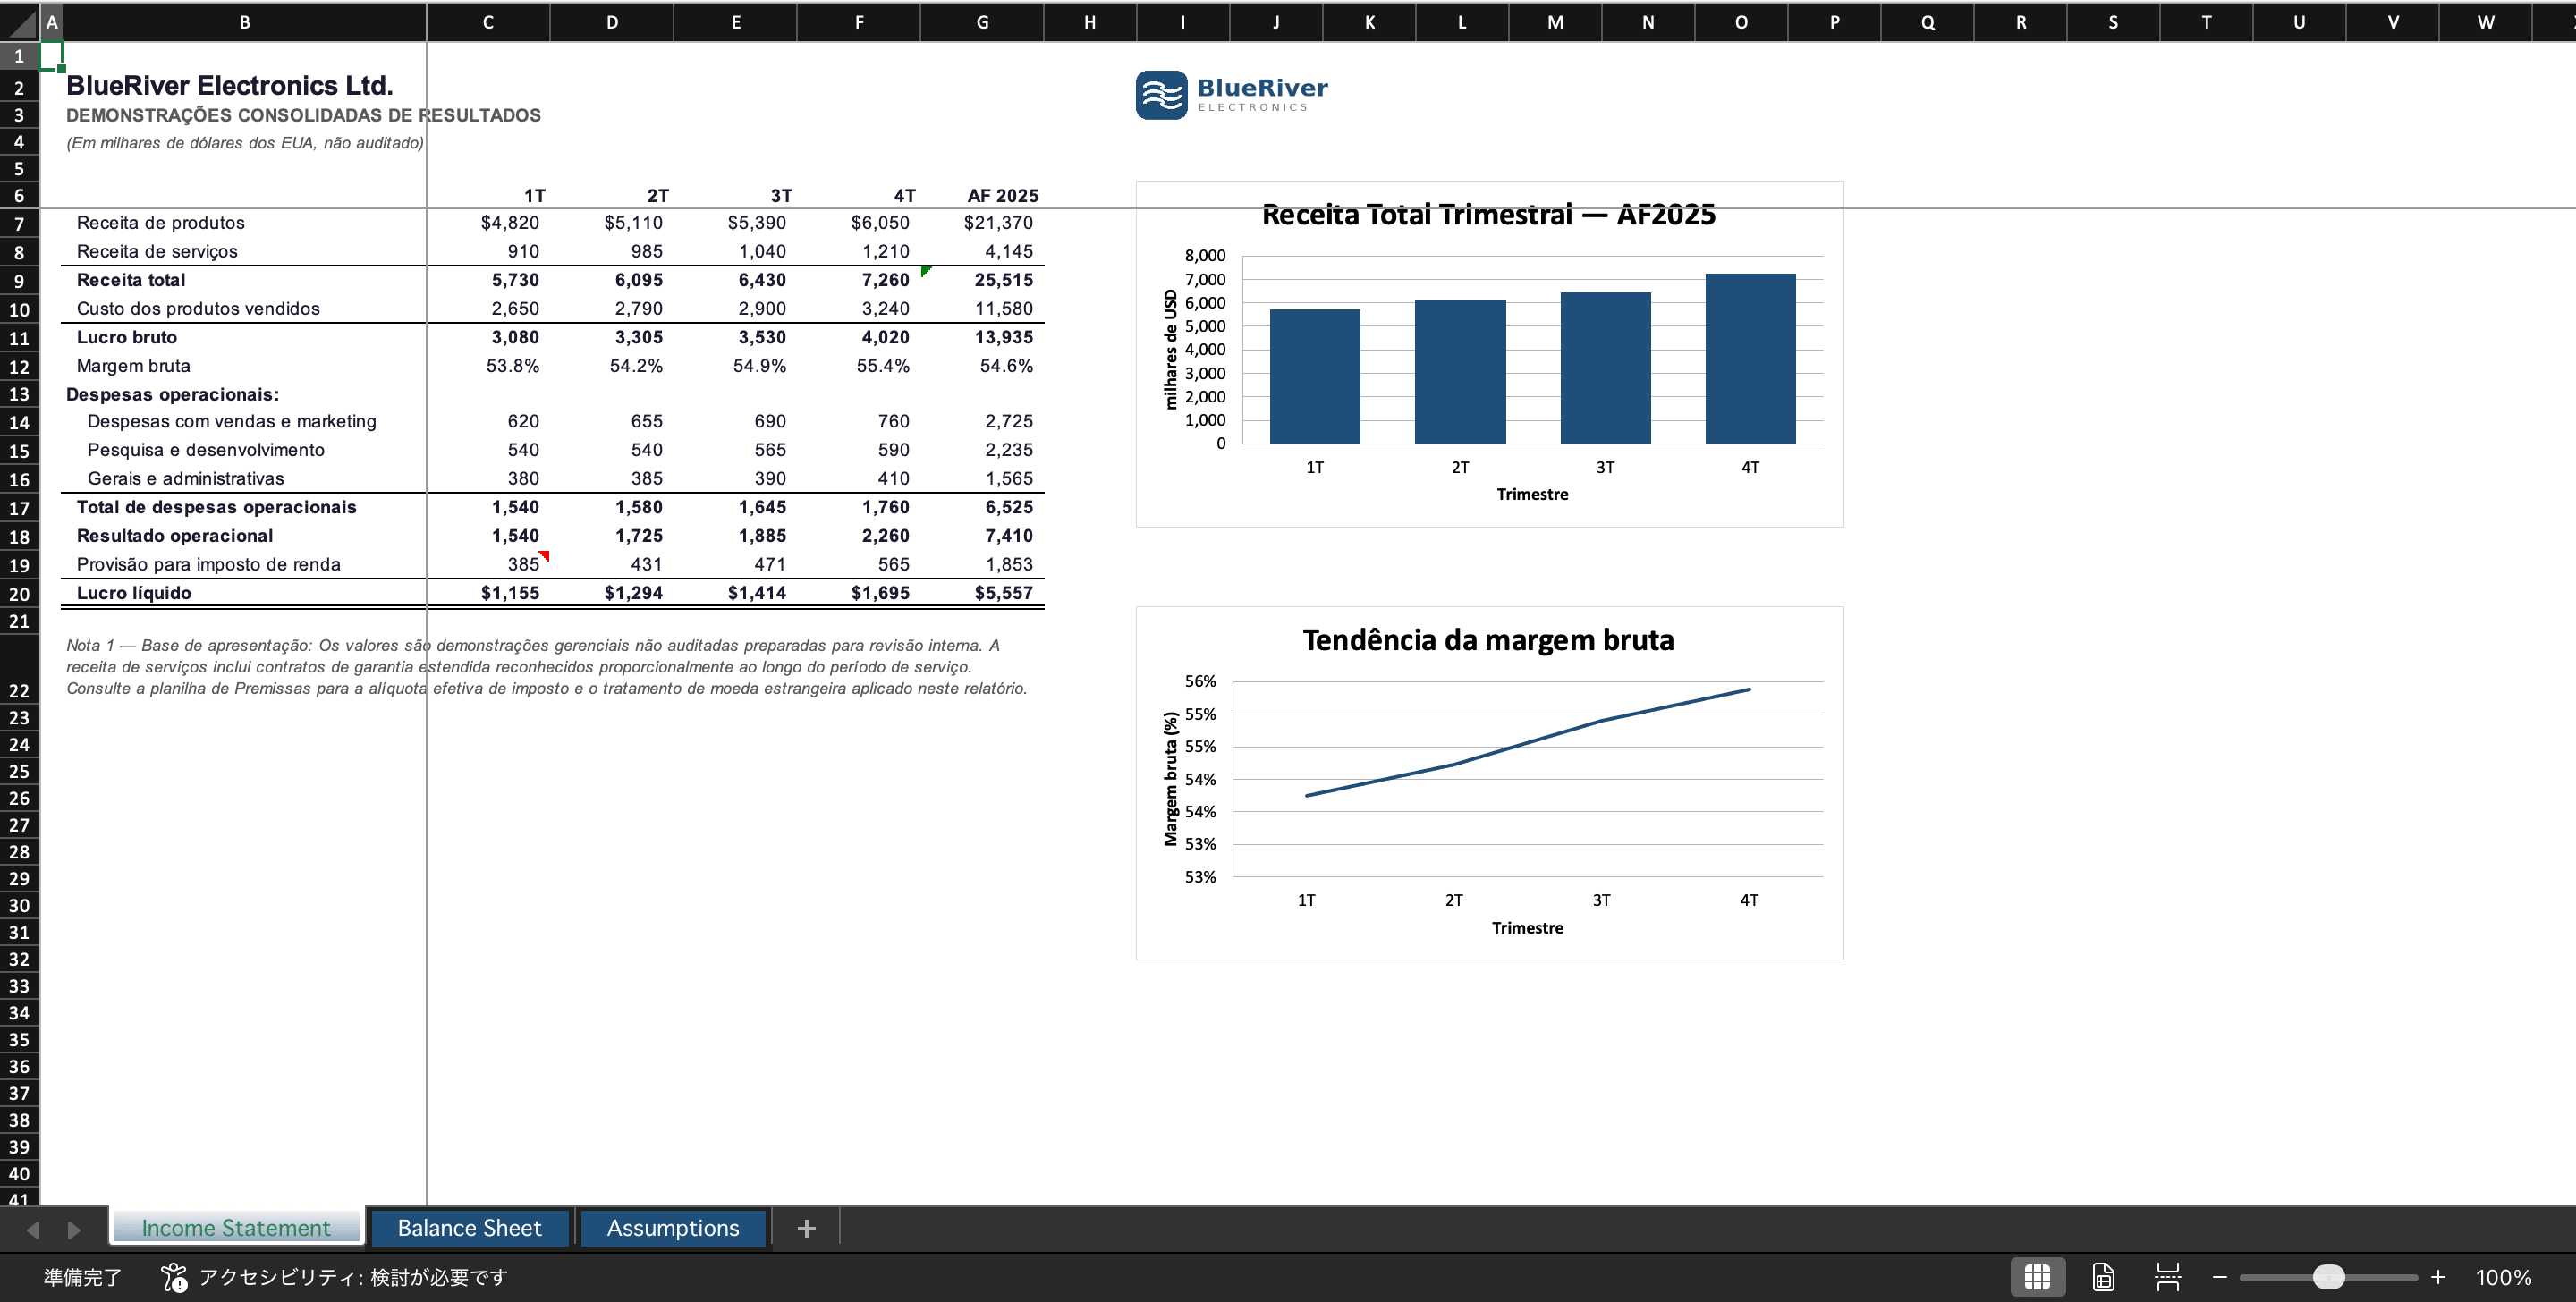Select cell 385 with comment marker
Image resolution: width=2576 pixels, height=1302 pixels.
click(488, 564)
